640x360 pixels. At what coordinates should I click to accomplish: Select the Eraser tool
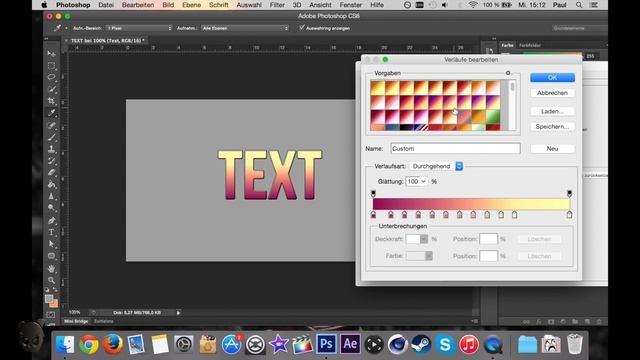[51, 173]
